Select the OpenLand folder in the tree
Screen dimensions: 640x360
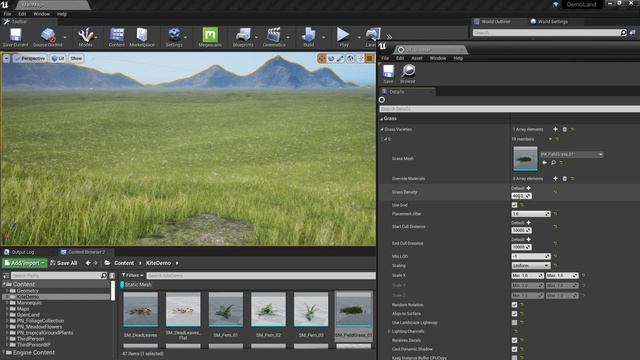point(28,315)
